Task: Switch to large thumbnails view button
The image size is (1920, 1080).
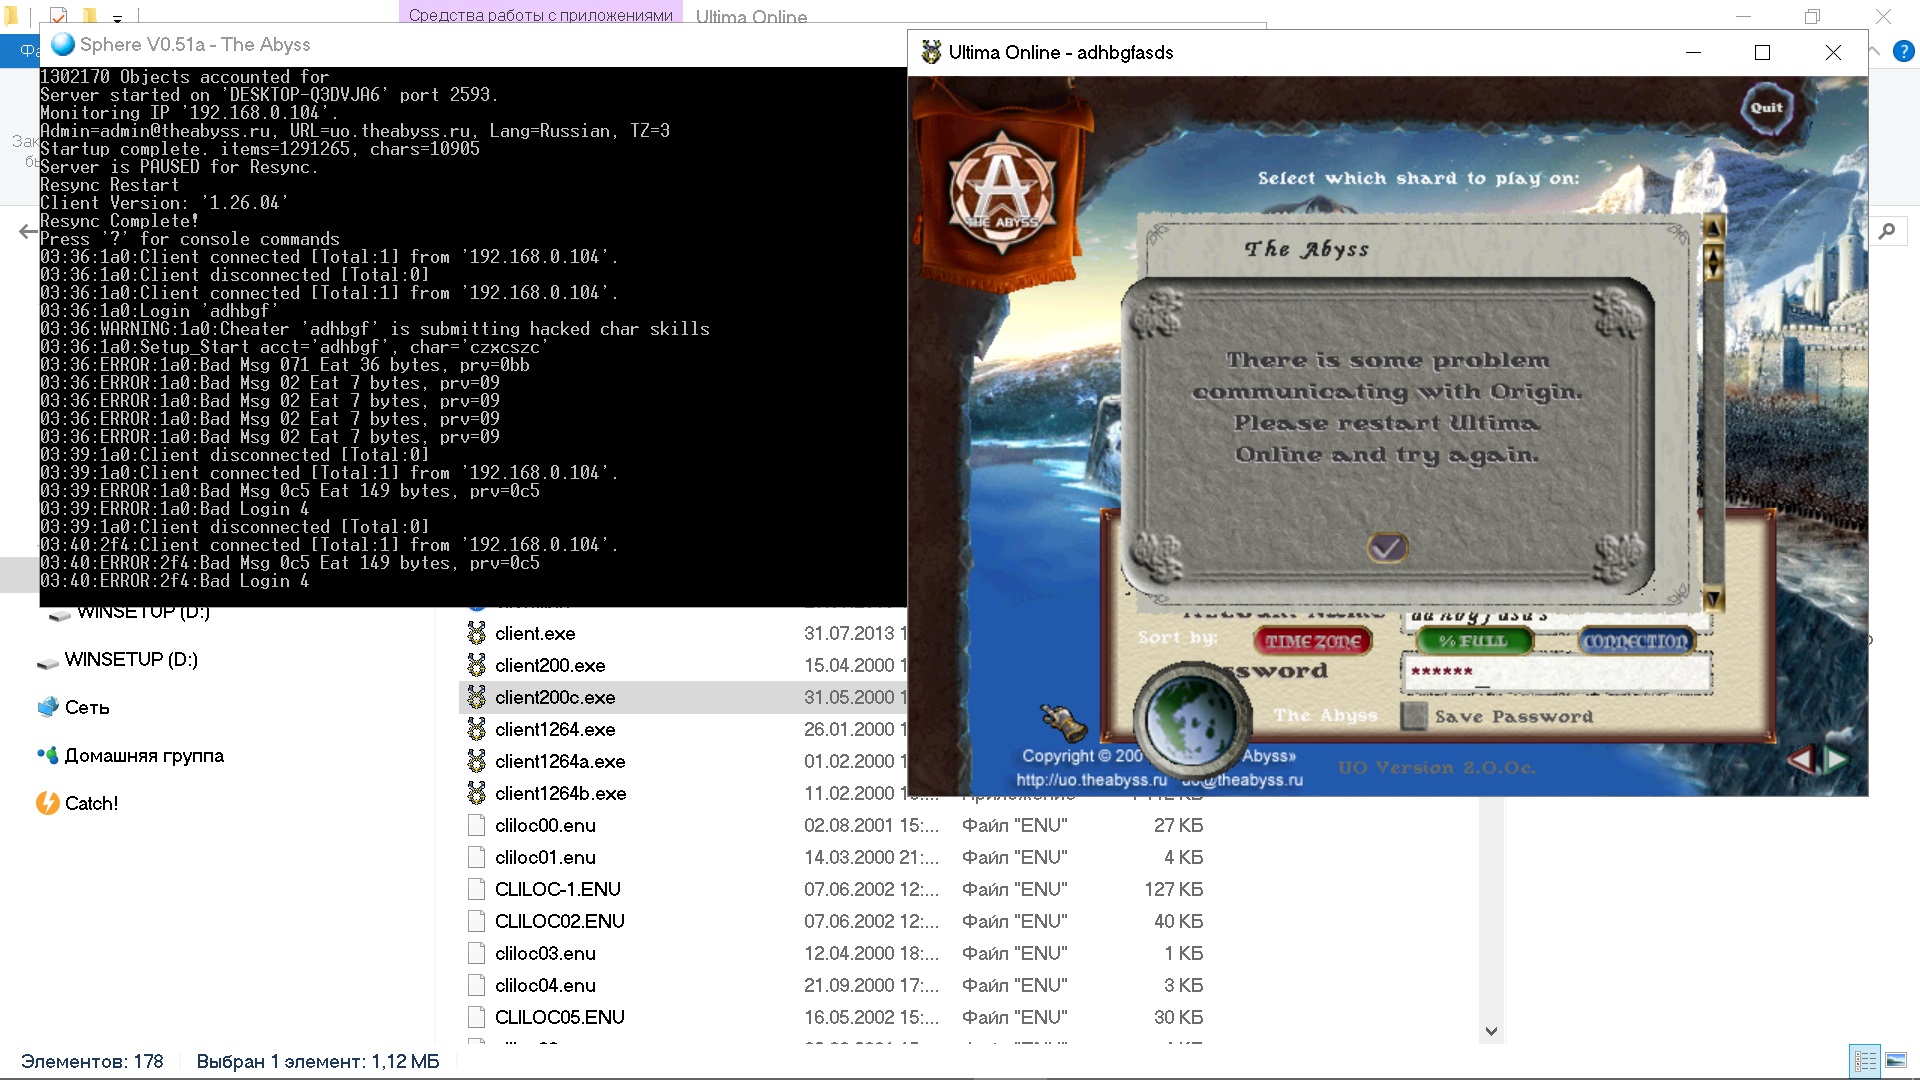Action: click(x=1895, y=1060)
